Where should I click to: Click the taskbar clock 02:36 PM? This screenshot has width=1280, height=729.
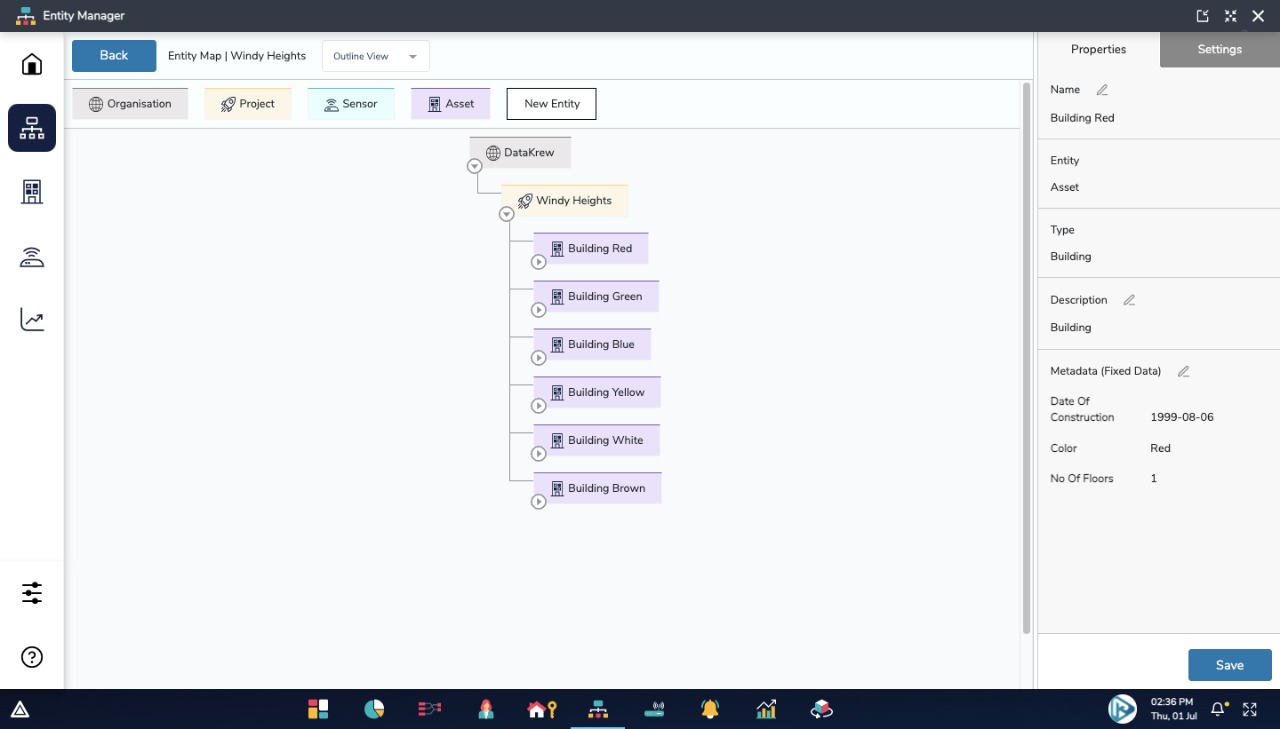(x=1172, y=703)
